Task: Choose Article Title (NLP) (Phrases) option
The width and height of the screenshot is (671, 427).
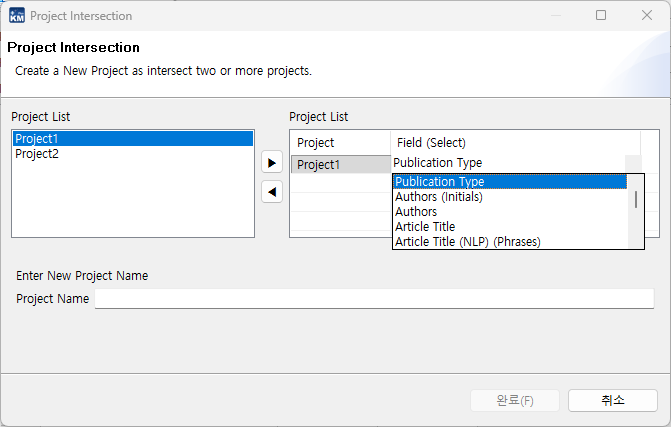Action: (509, 241)
